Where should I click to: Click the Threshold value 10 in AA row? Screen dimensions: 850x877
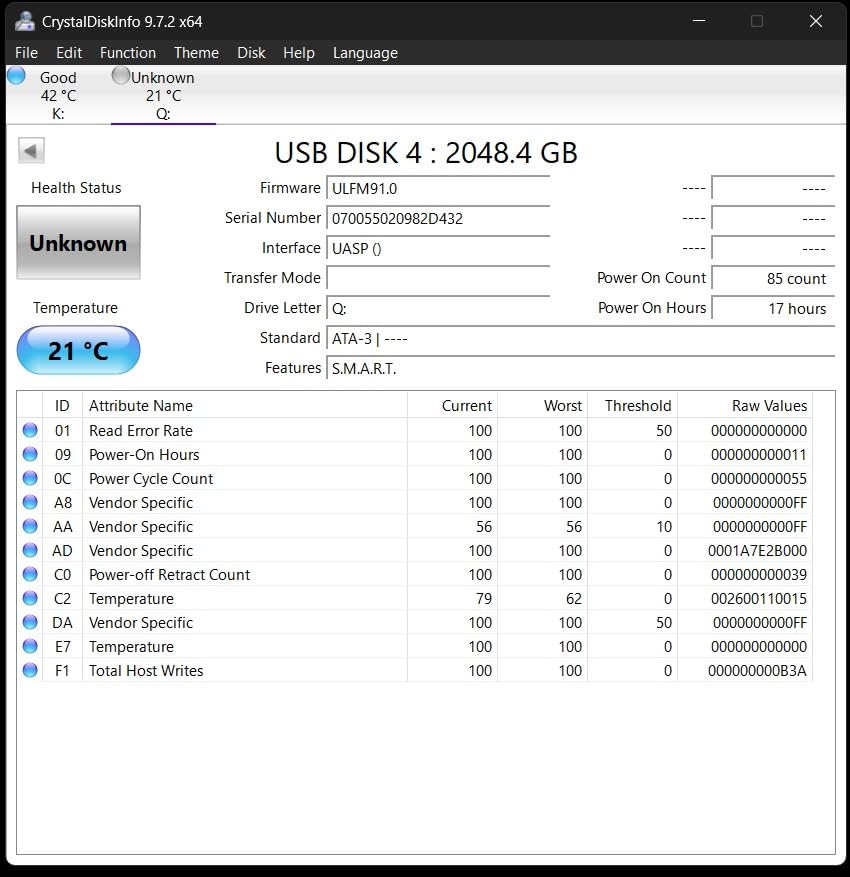pyautogui.click(x=664, y=527)
